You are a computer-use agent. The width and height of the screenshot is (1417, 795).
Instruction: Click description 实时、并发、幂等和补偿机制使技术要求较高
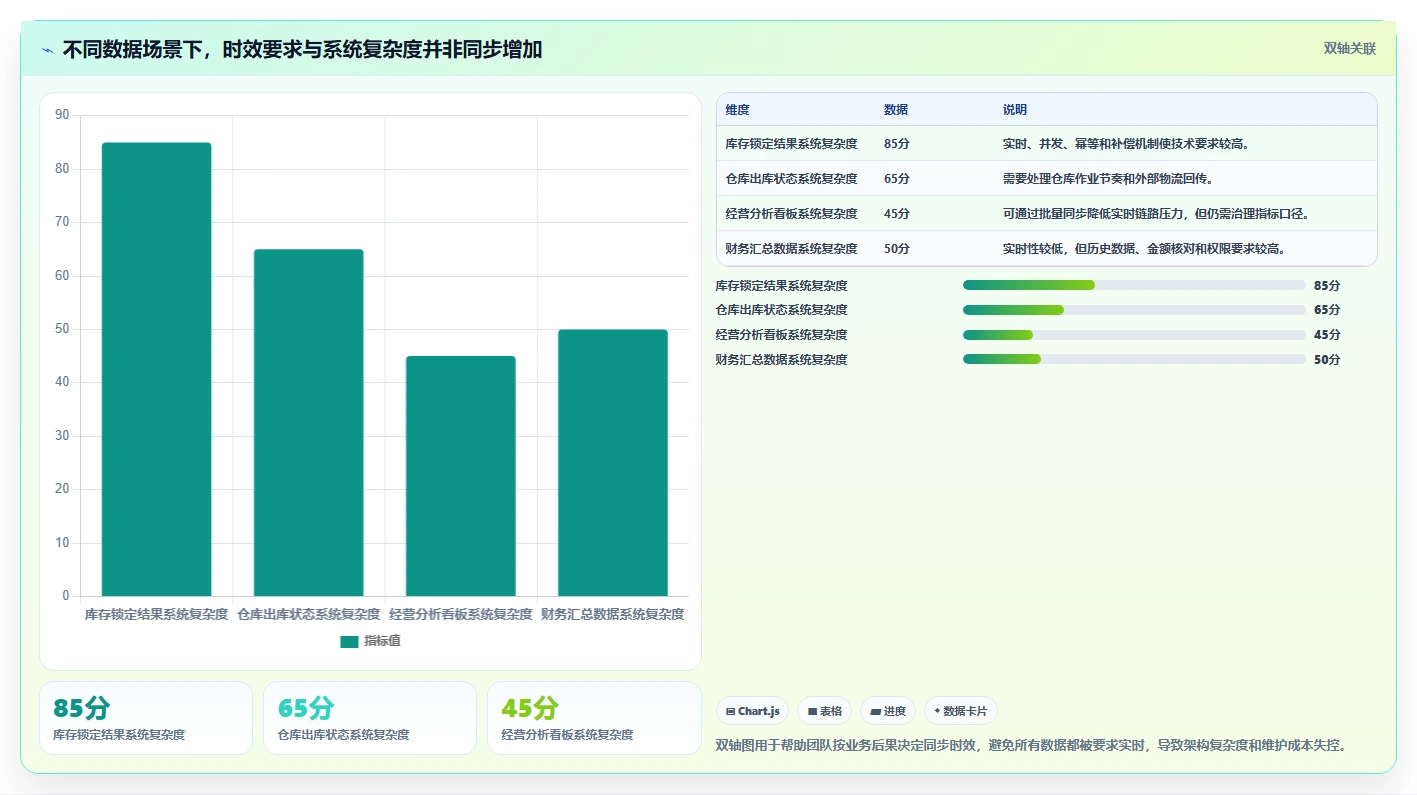1127,144
